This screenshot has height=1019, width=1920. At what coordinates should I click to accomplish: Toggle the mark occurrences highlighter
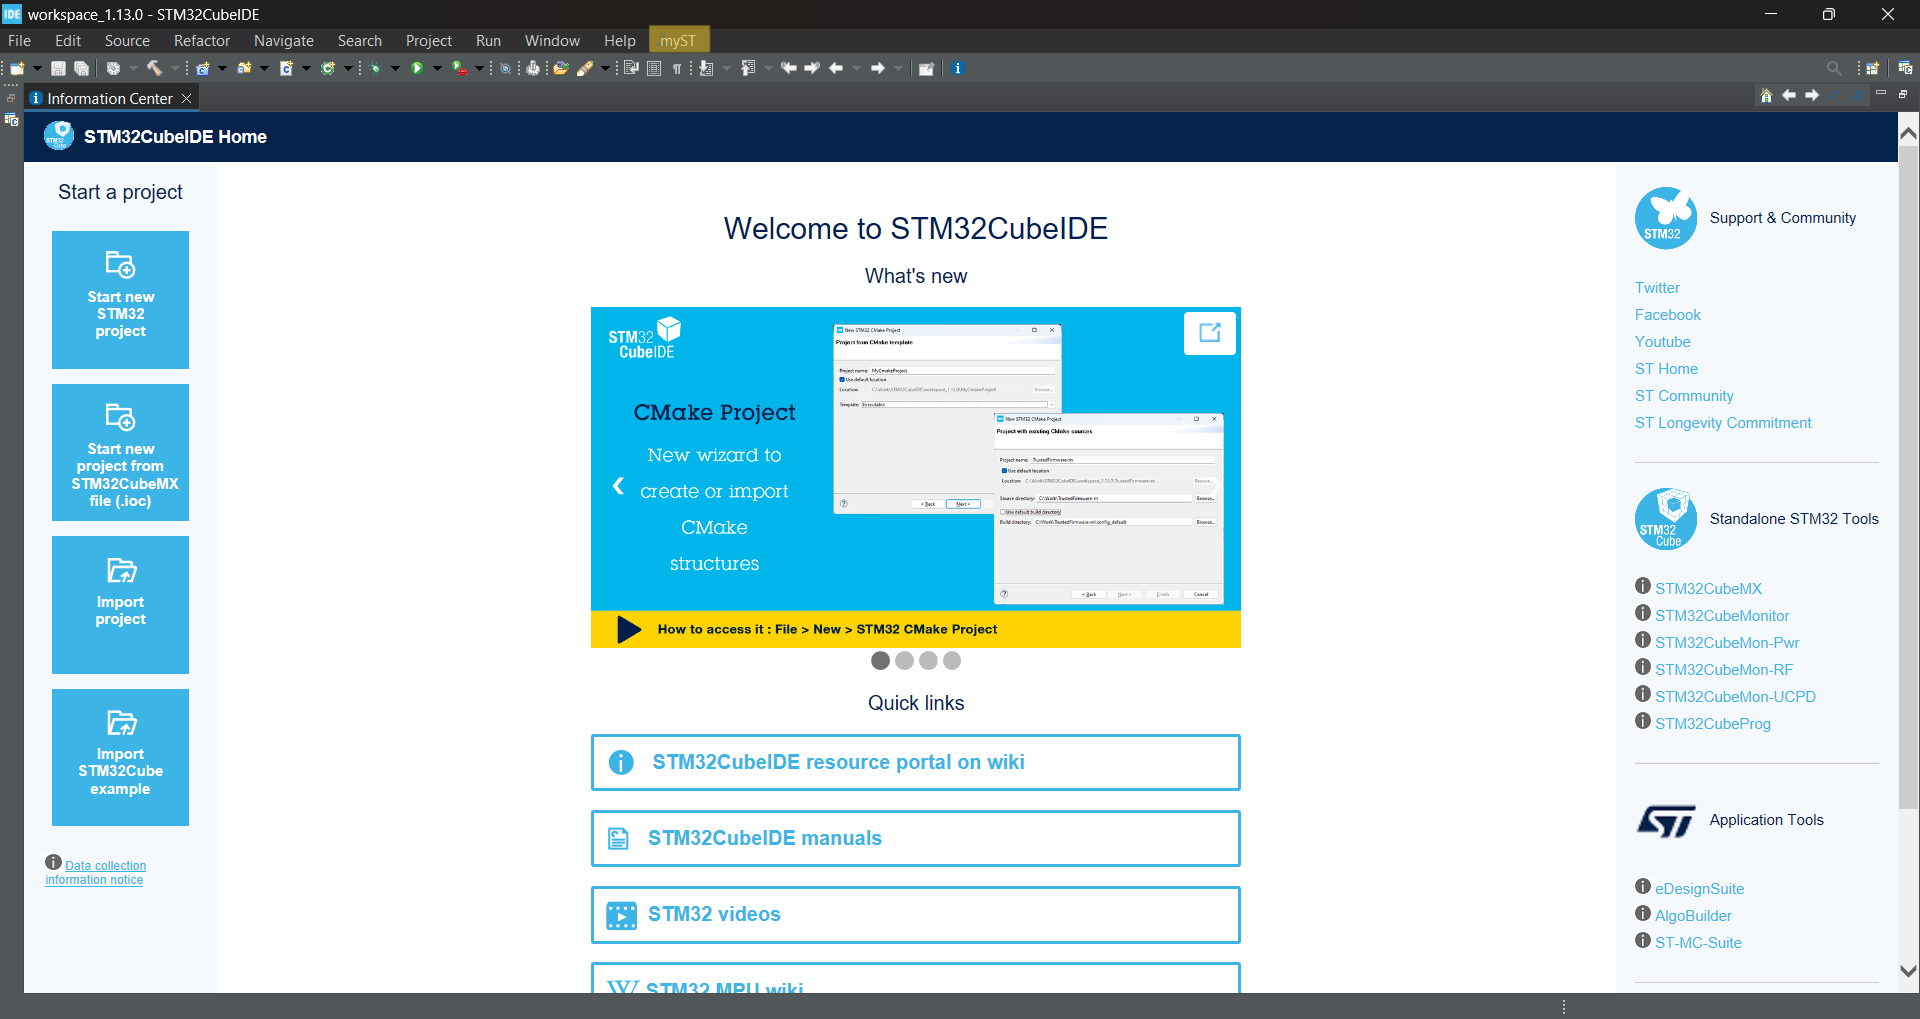tap(590, 67)
